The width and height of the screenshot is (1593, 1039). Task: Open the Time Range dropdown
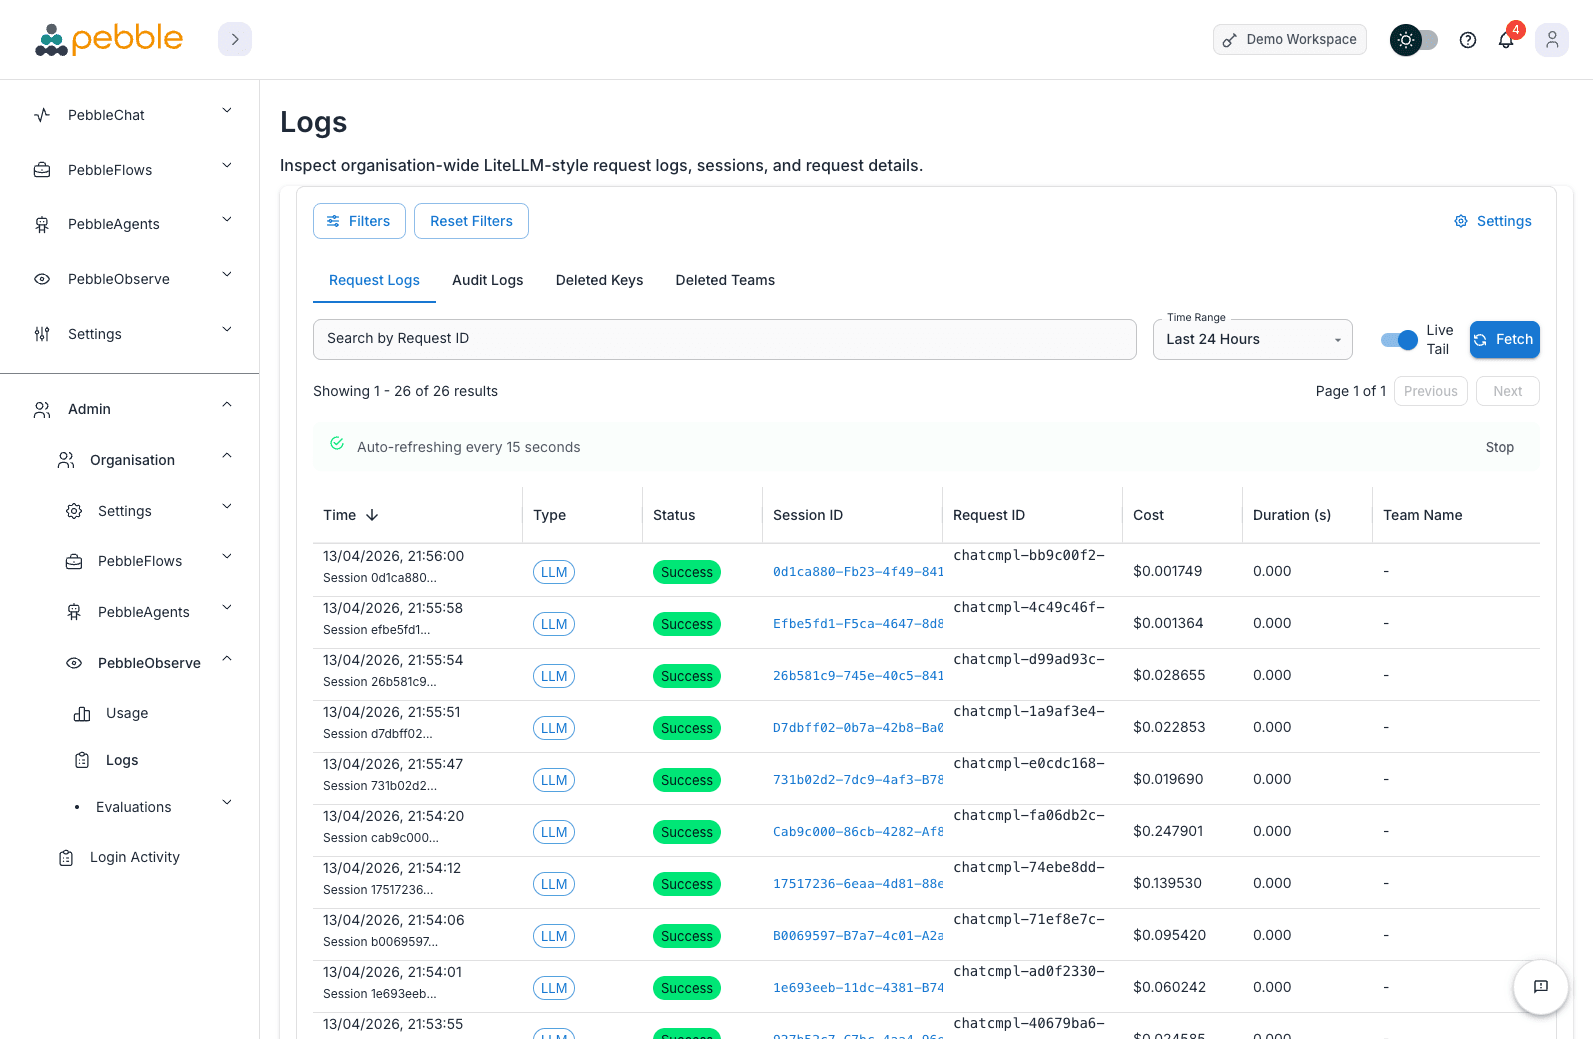pyautogui.click(x=1253, y=339)
